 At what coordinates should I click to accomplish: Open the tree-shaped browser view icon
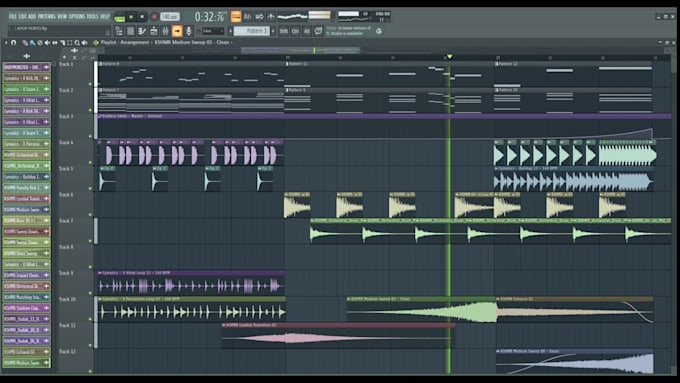point(119,31)
